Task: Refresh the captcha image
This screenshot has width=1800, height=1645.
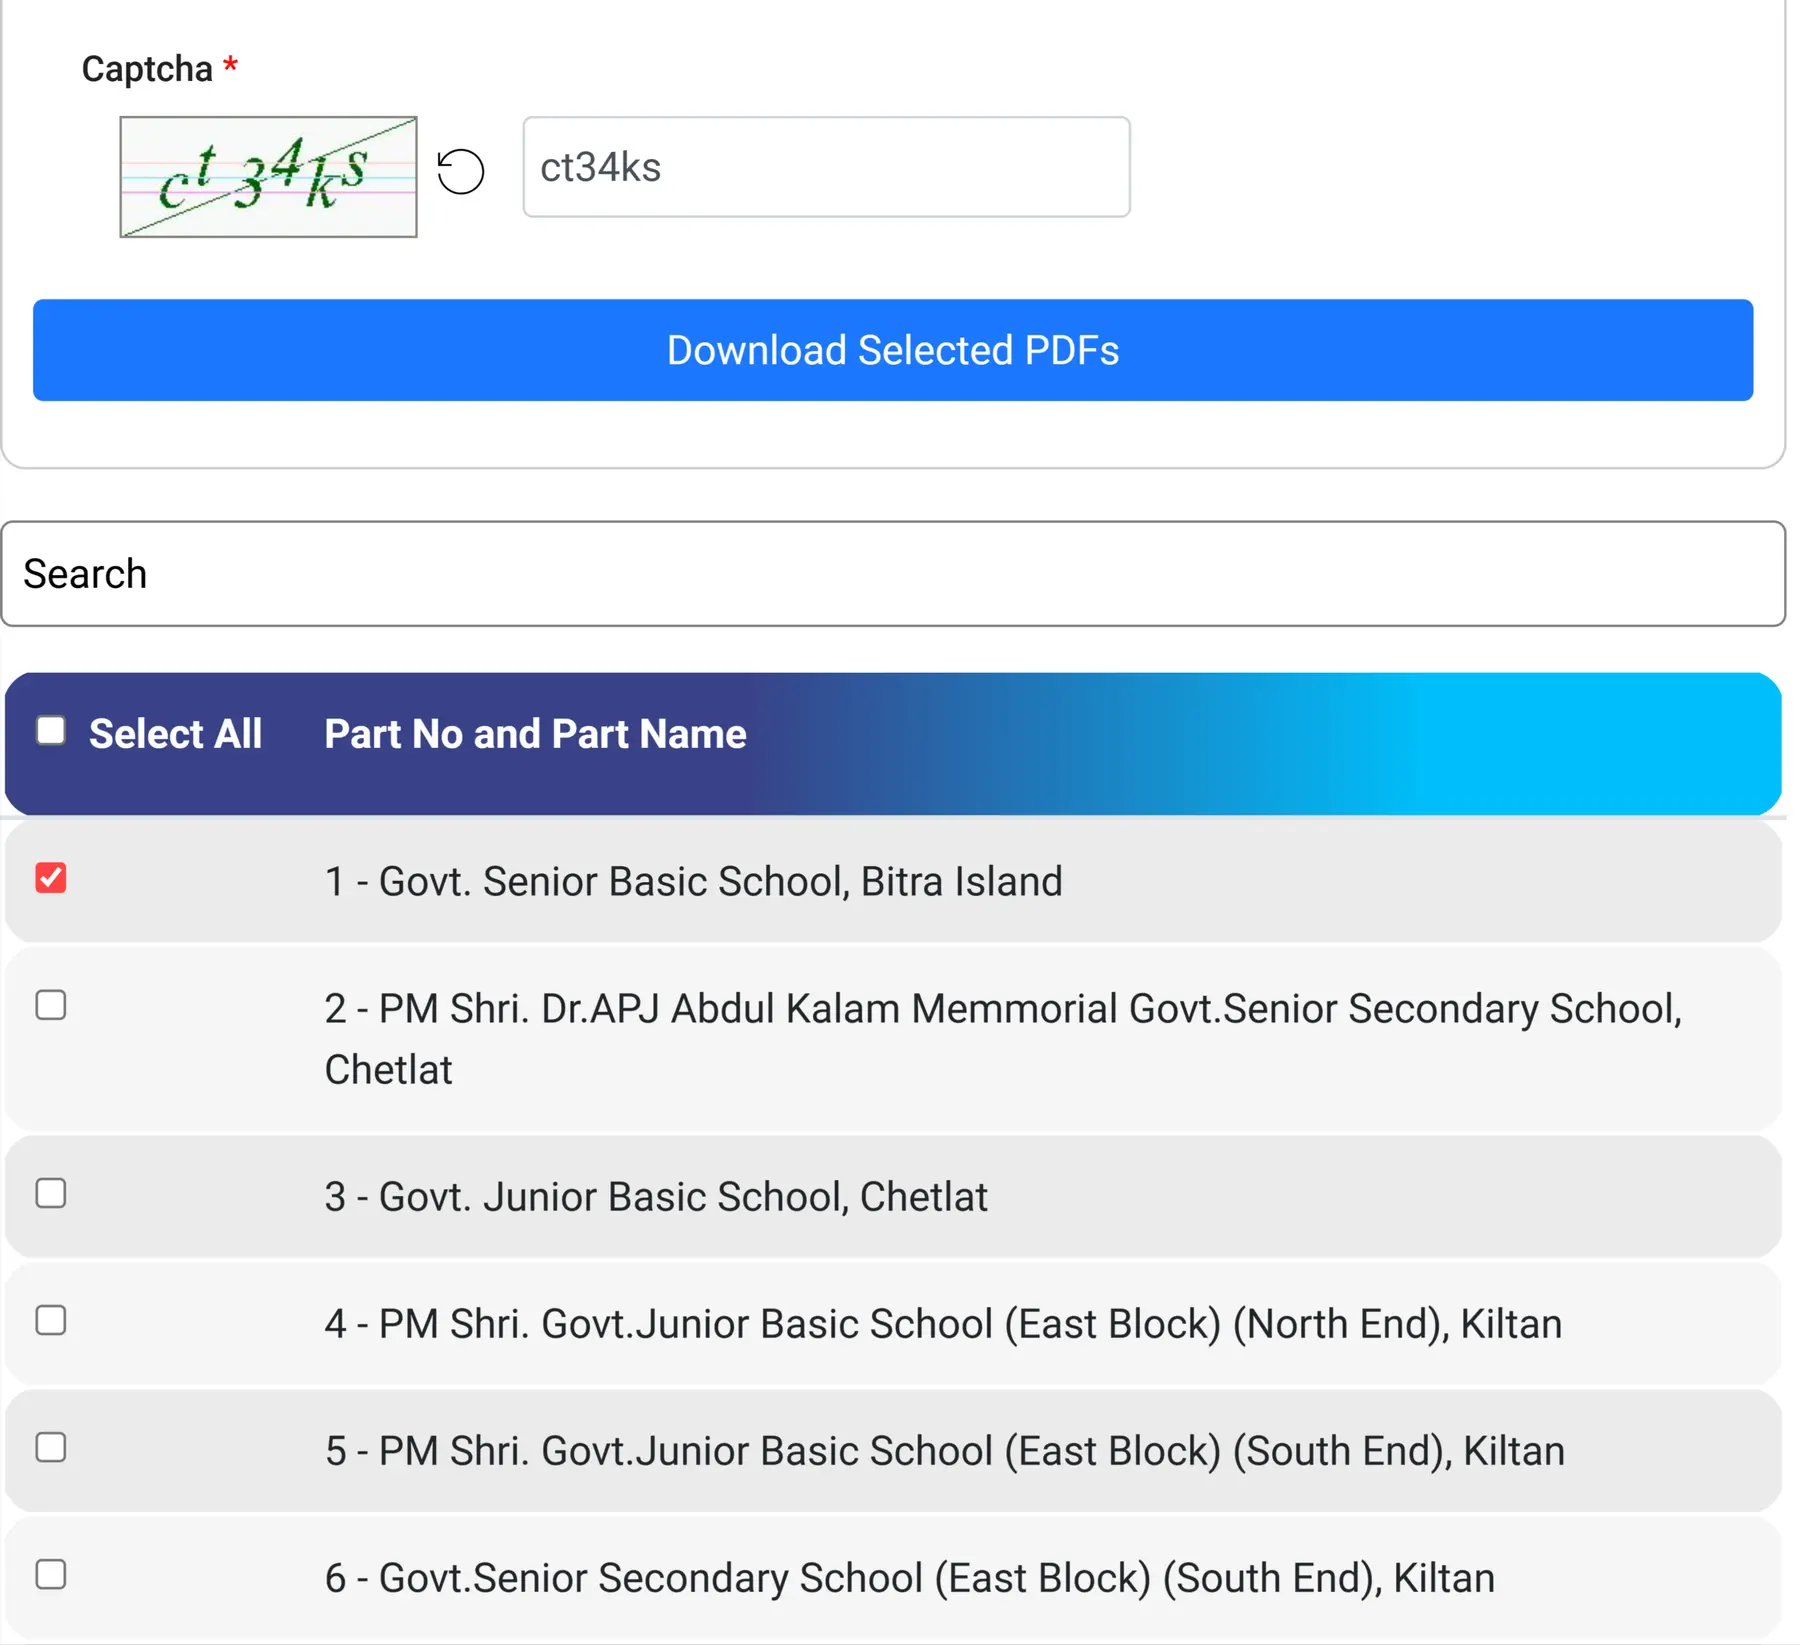Action: (460, 171)
